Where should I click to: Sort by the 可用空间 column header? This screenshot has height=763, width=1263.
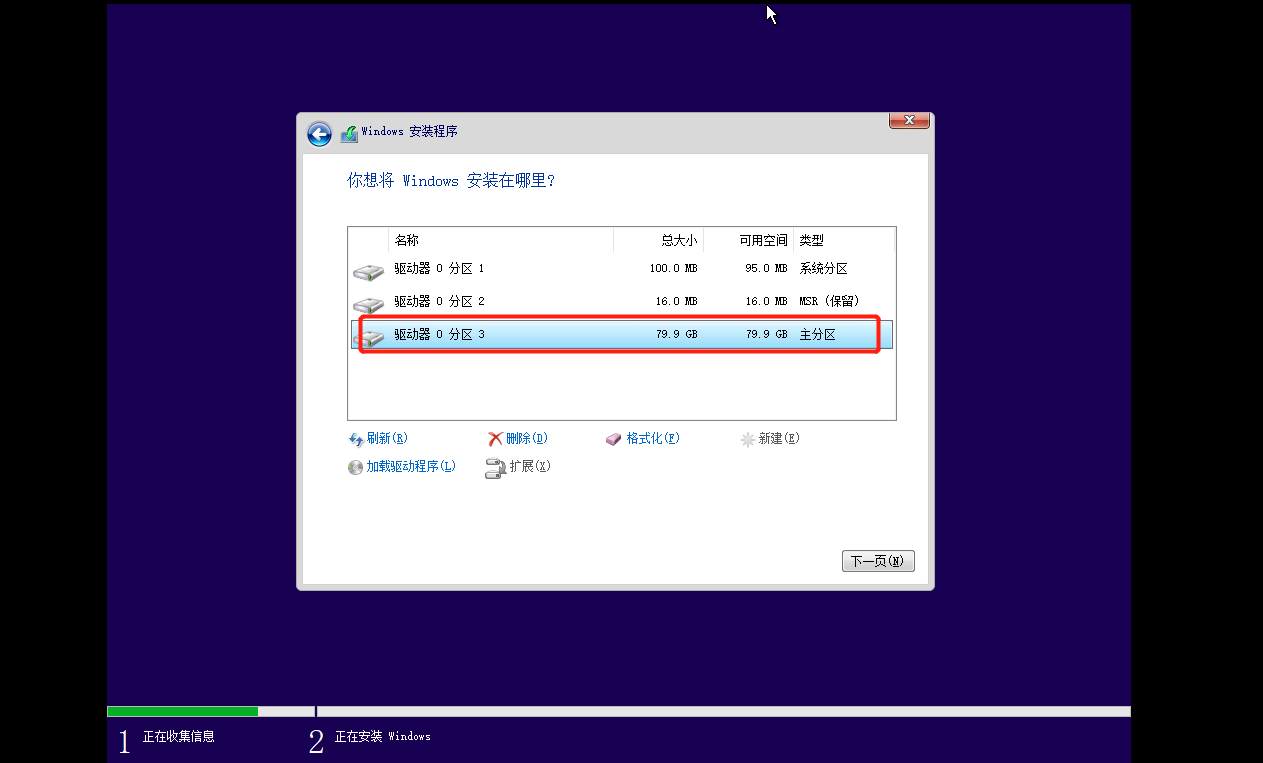(x=748, y=240)
